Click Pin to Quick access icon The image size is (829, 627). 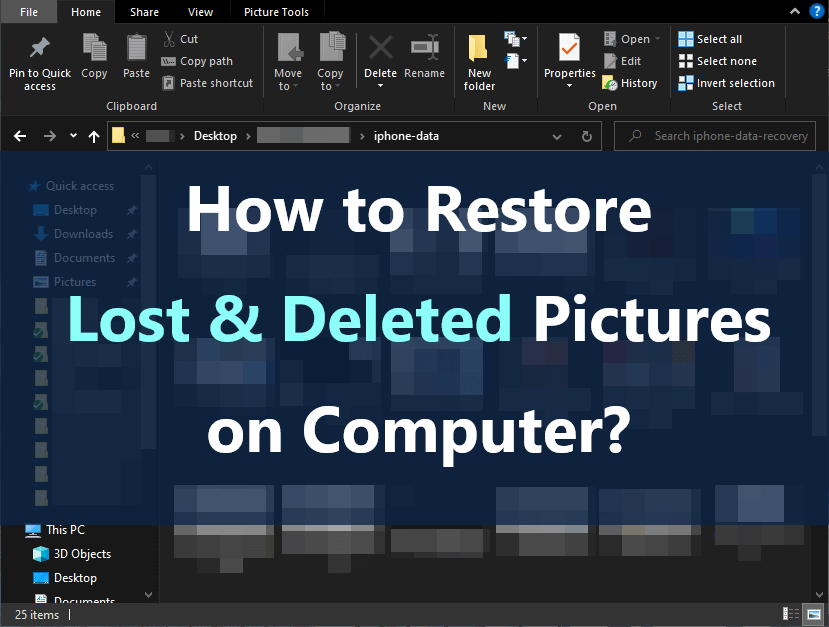[40, 48]
